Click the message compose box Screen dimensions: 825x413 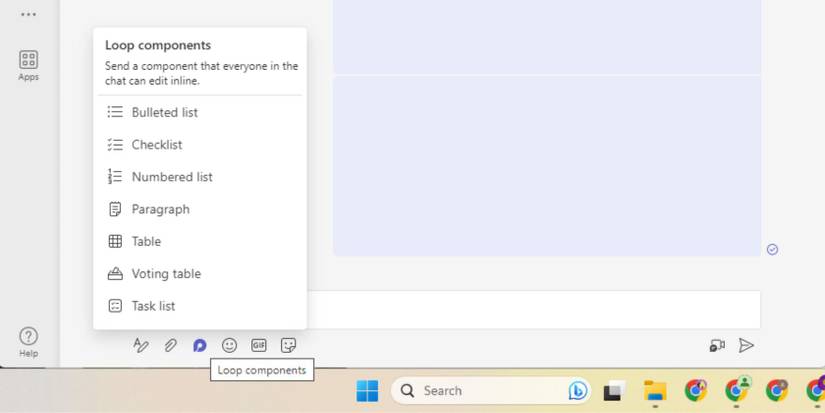pos(534,310)
